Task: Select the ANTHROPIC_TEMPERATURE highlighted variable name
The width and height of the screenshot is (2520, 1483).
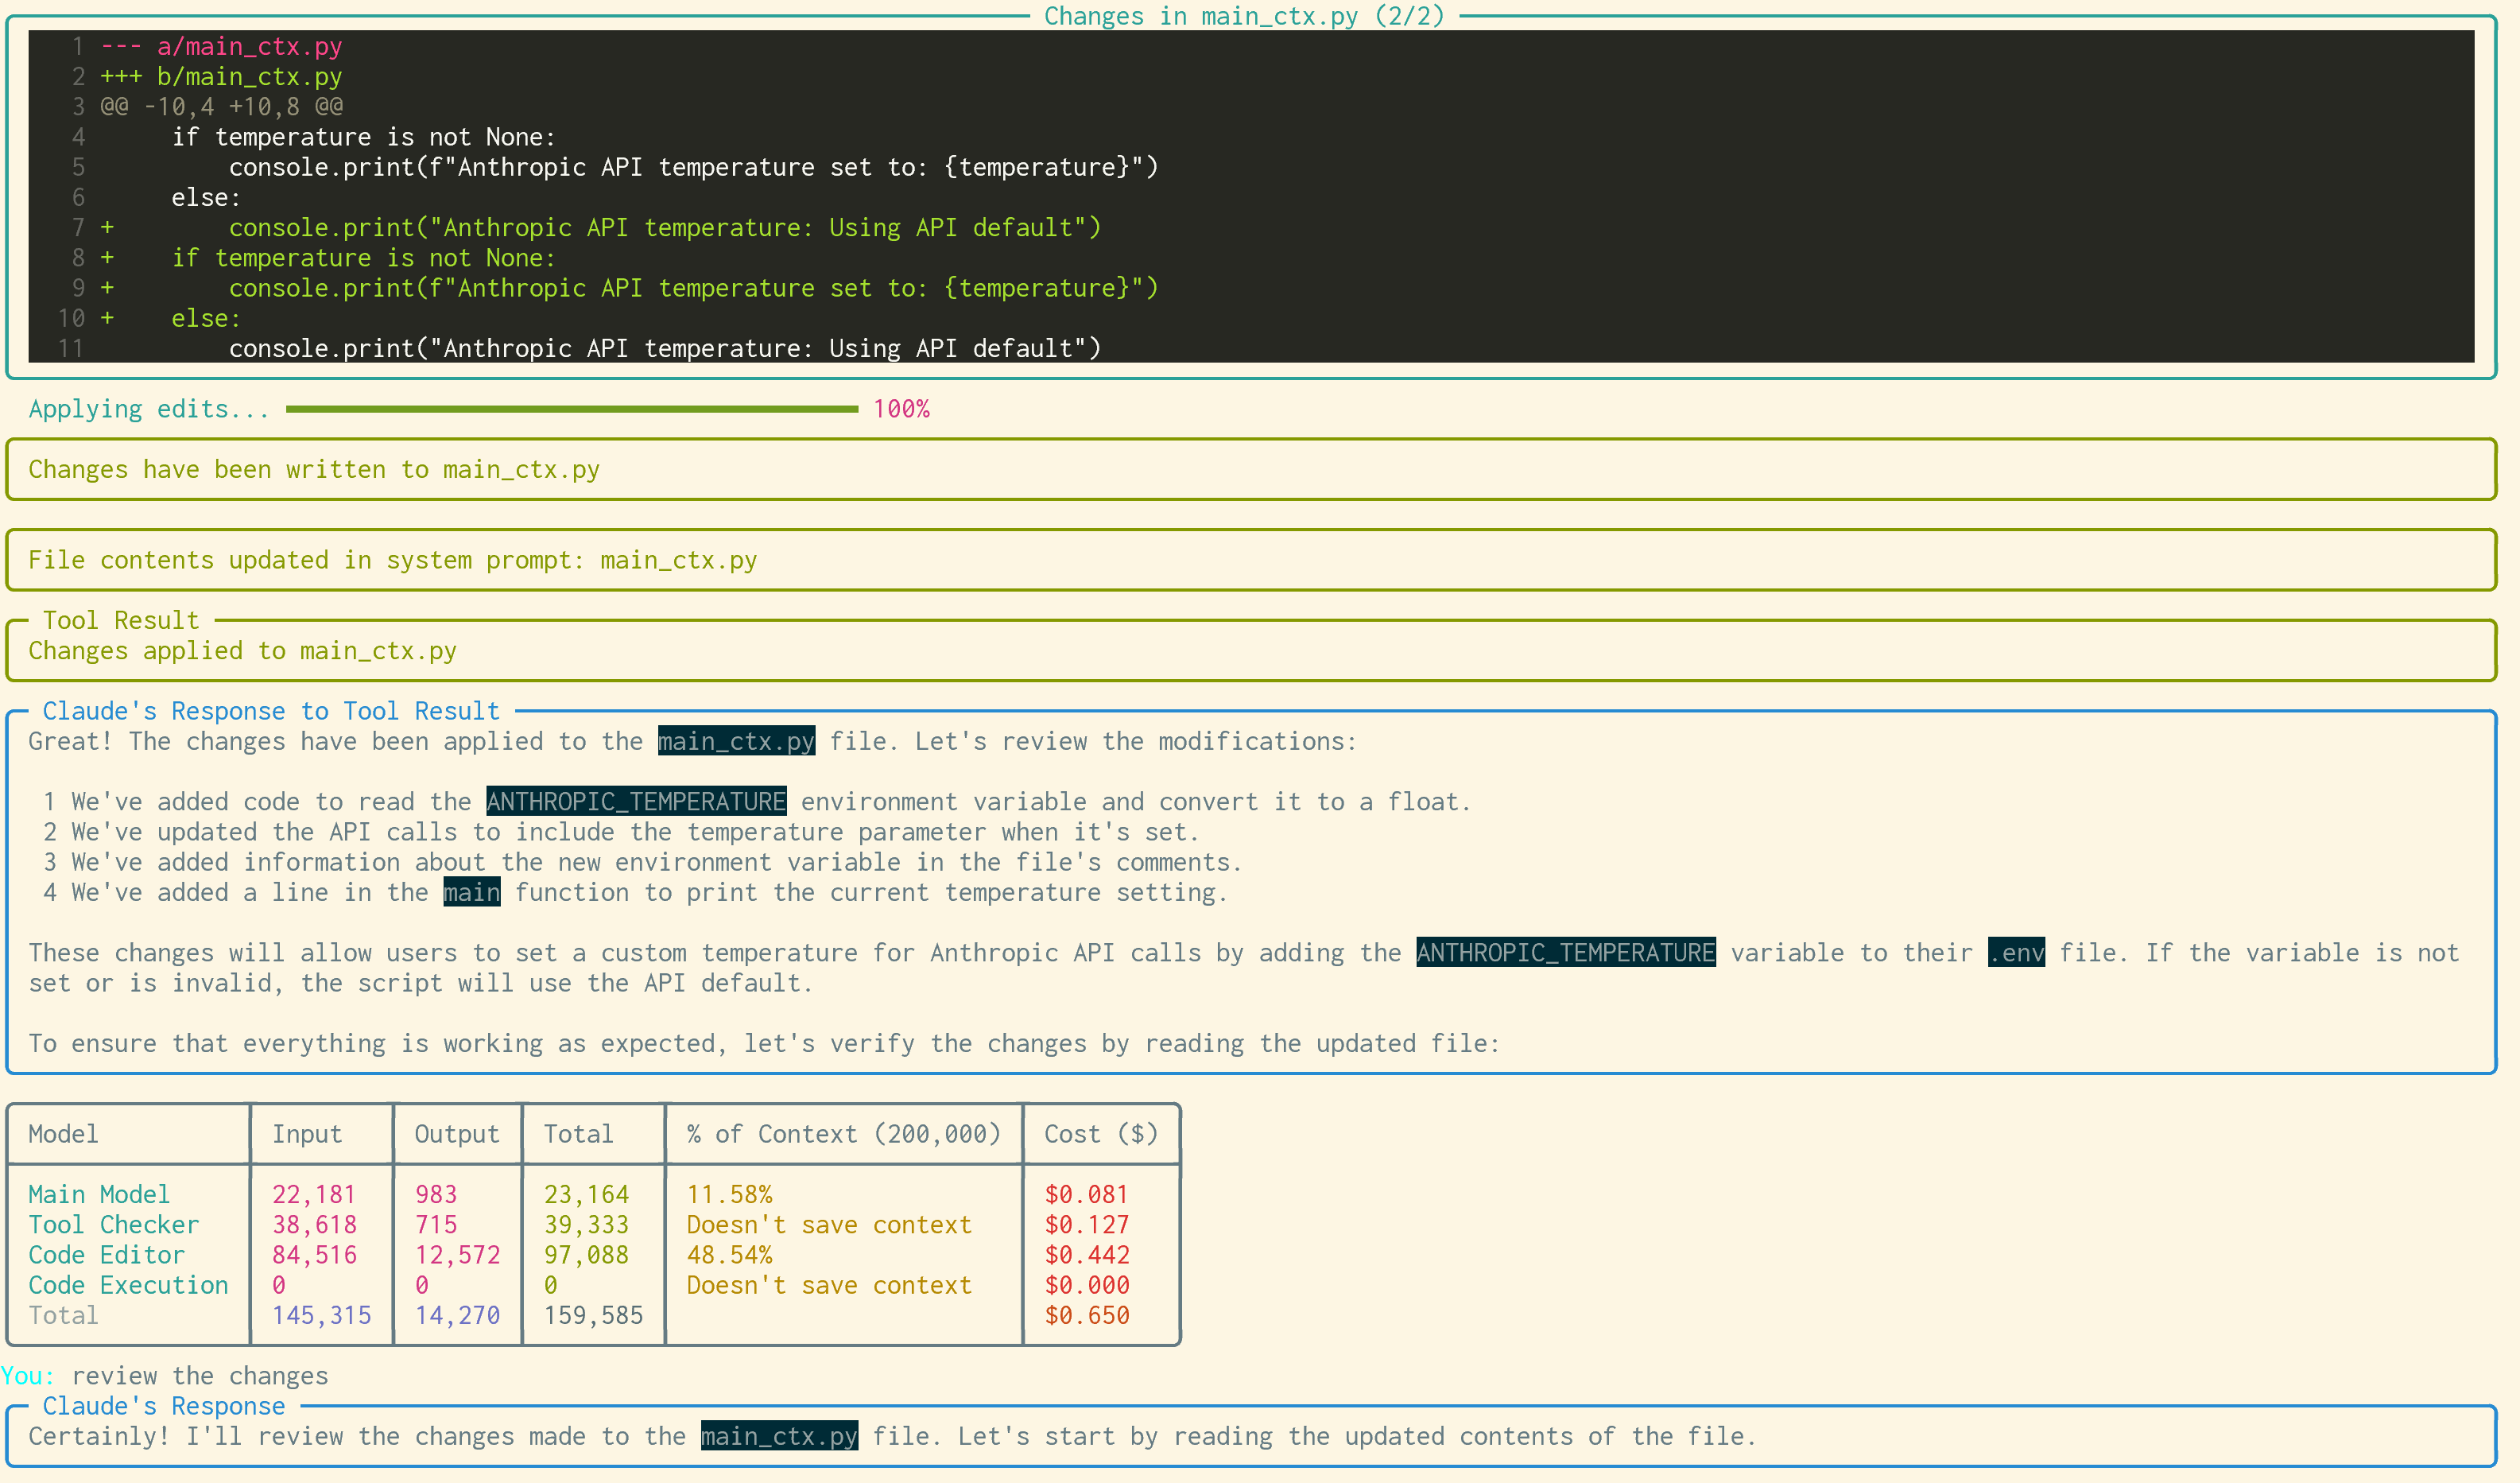Action: pos(636,801)
